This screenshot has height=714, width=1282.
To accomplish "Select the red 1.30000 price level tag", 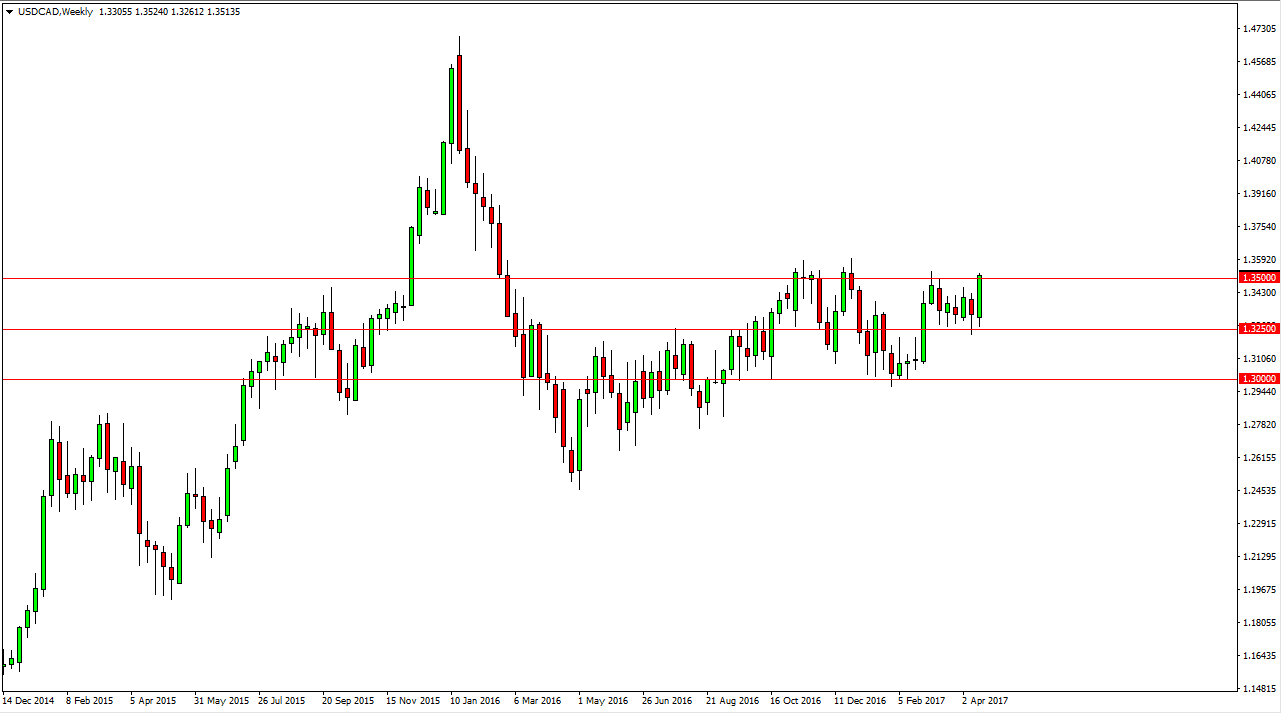I will pyautogui.click(x=1258, y=379).
